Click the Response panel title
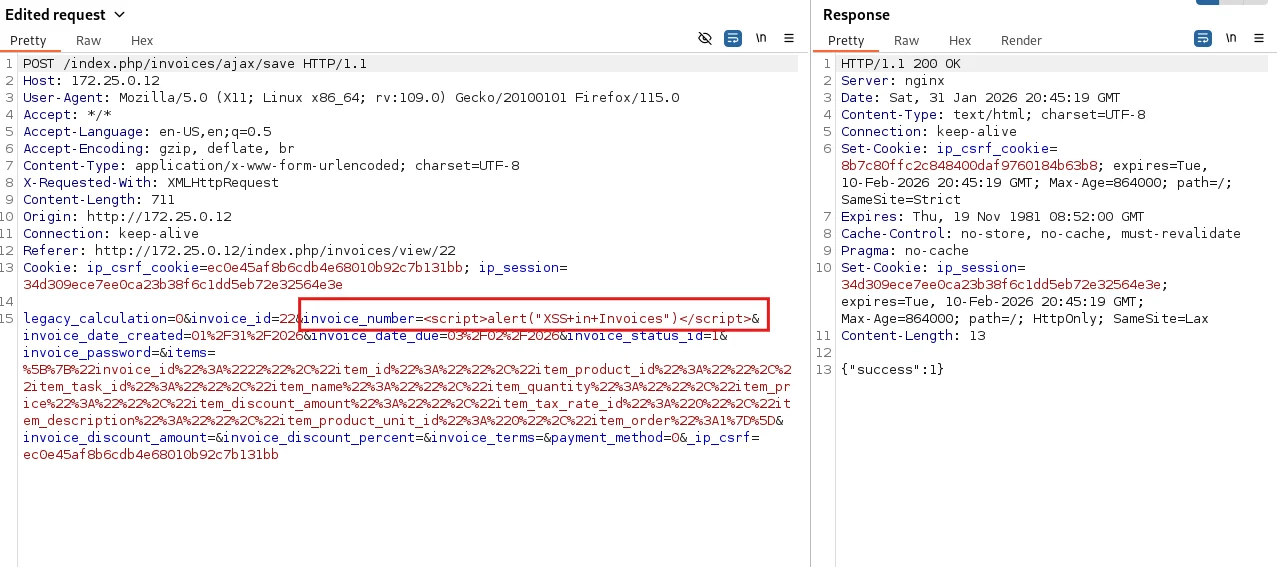Viewport: 1277px width, 567px height. (x=856, y=14)
